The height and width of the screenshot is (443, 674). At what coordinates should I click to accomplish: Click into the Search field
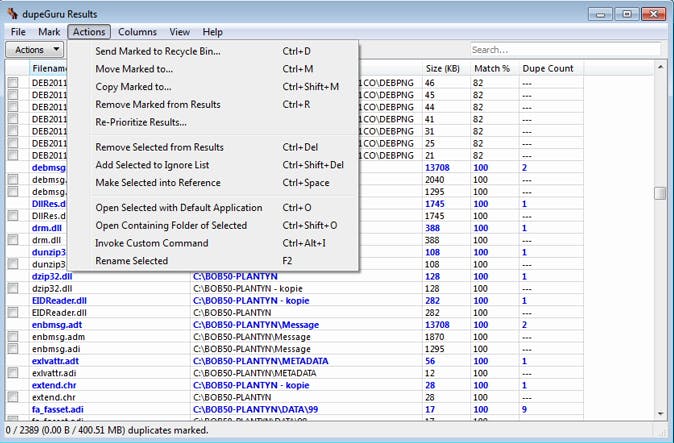(x=563, y=49)
